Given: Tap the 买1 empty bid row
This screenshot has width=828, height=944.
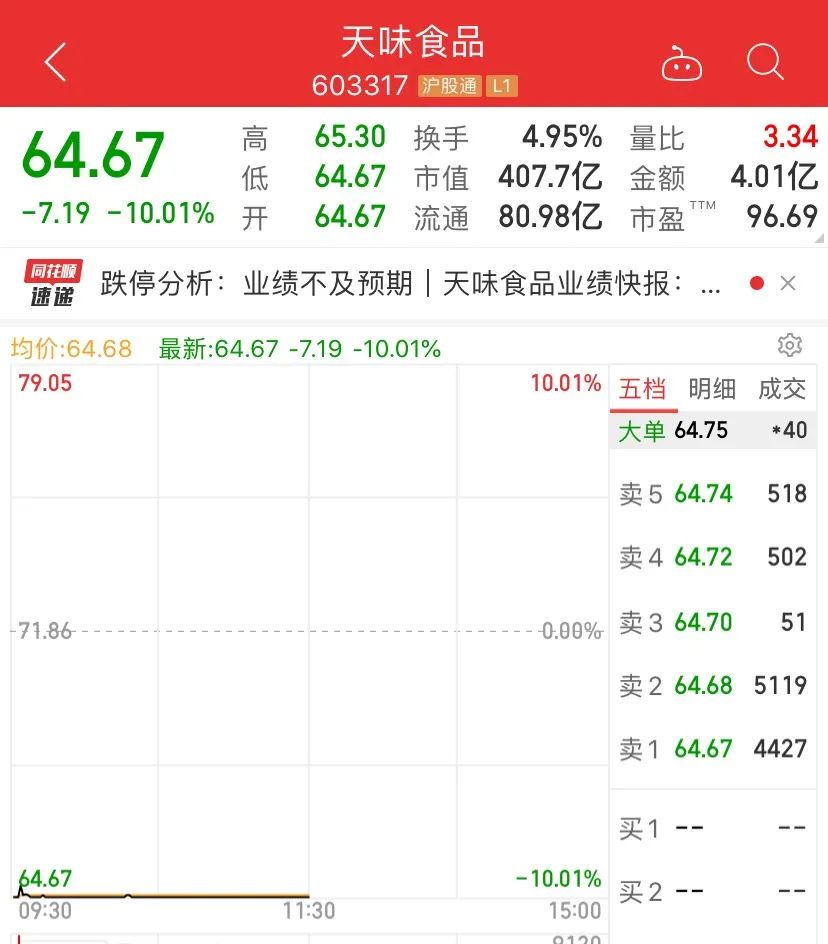Looking at the screenshot, I should click(x=712, y=829).
